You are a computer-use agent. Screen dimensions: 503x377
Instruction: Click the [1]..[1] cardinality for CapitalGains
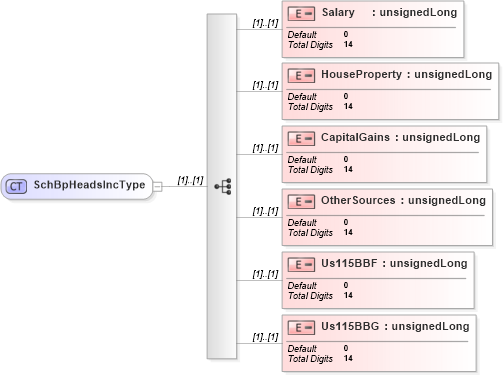pos(265,148)
